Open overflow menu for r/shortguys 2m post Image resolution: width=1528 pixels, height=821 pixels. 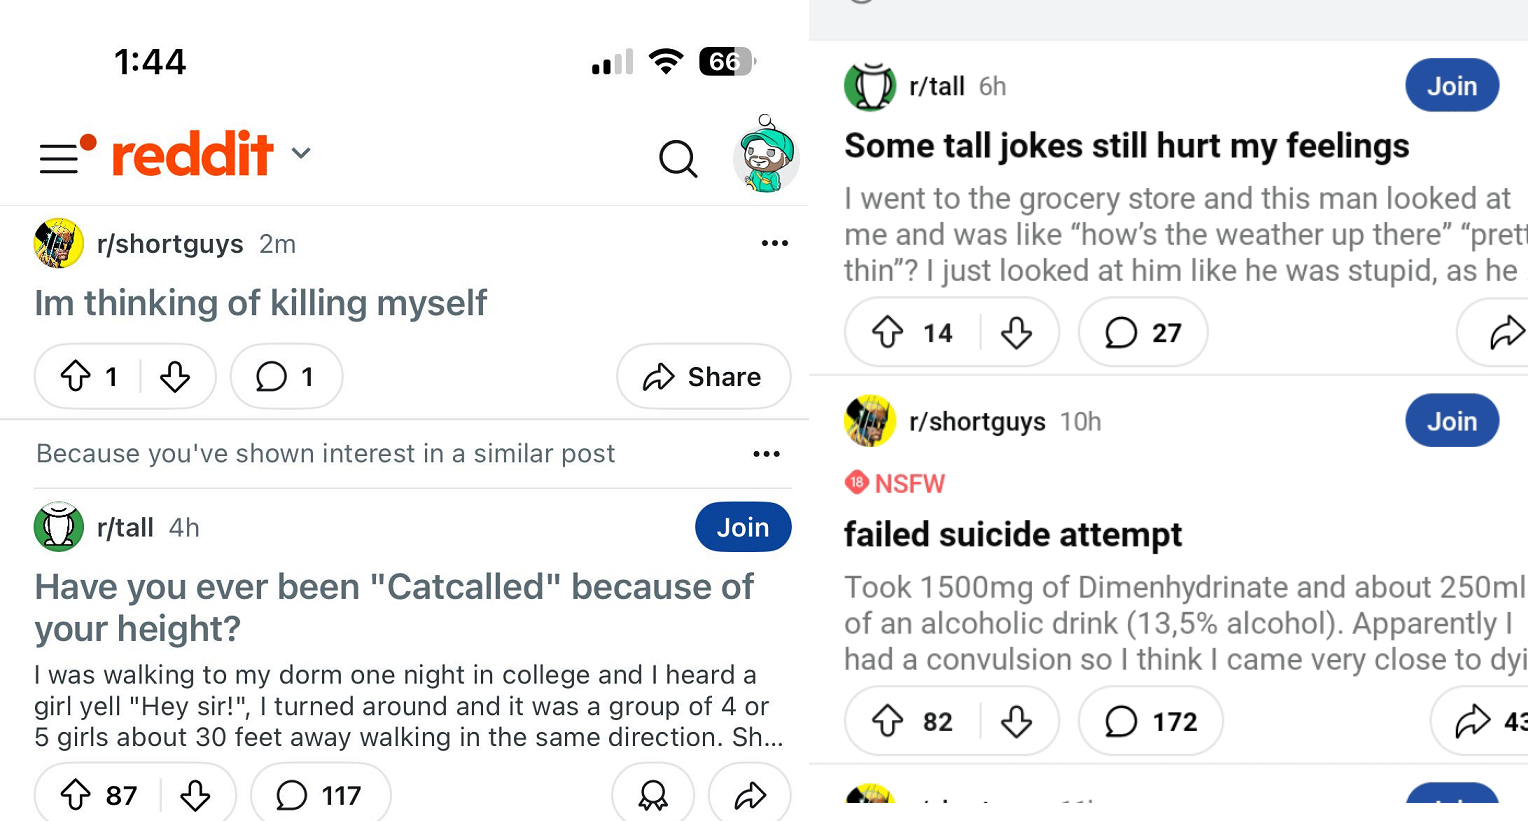click(x=775, y=244)
